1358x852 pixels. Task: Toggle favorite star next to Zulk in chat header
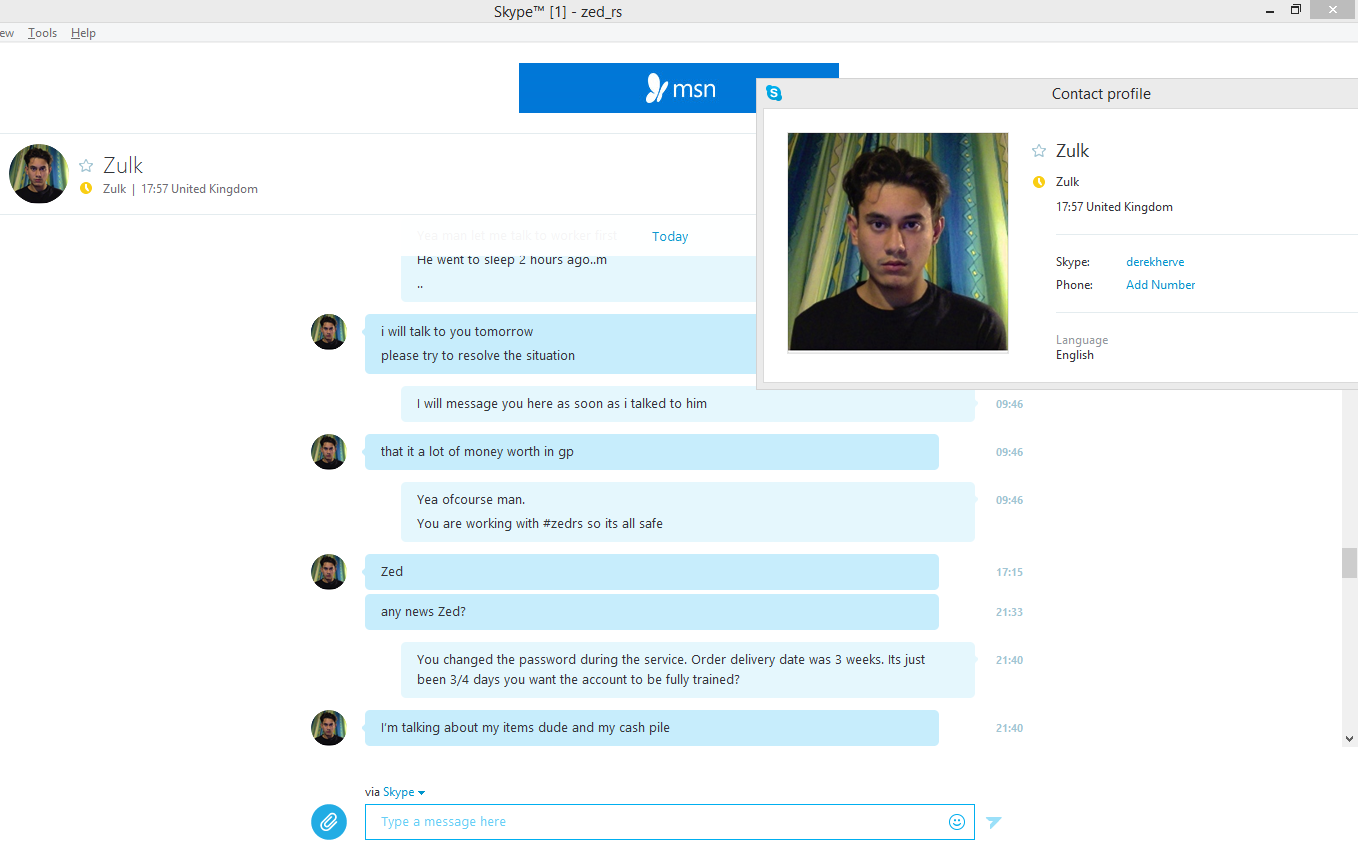[x=86, y=166]
